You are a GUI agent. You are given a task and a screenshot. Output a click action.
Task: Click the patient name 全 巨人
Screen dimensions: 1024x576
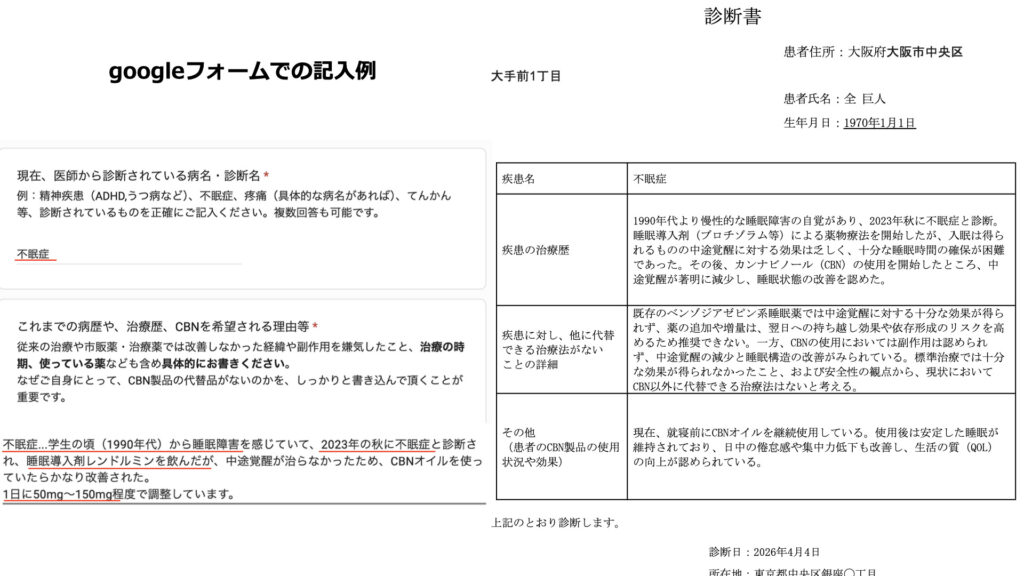pyautogui.click(x=866, y=99)
